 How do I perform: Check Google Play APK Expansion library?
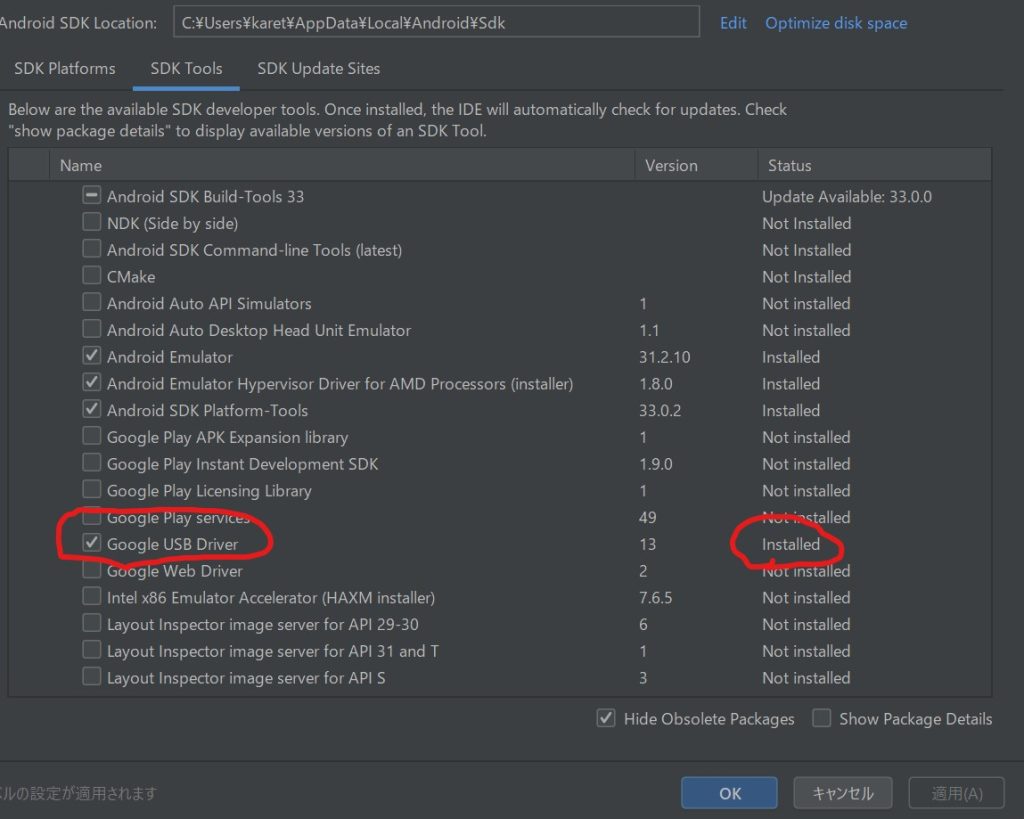(x=91, y=436)
